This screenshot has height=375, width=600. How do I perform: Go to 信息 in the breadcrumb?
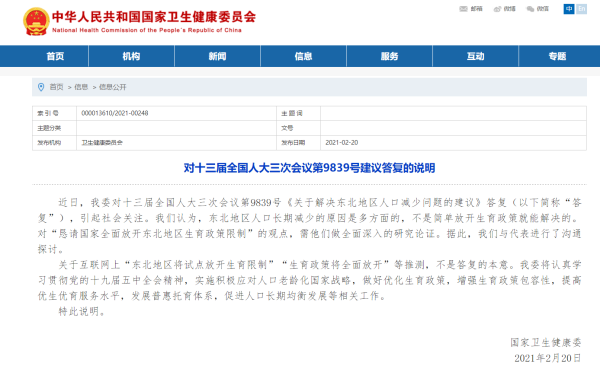[81, 87]
